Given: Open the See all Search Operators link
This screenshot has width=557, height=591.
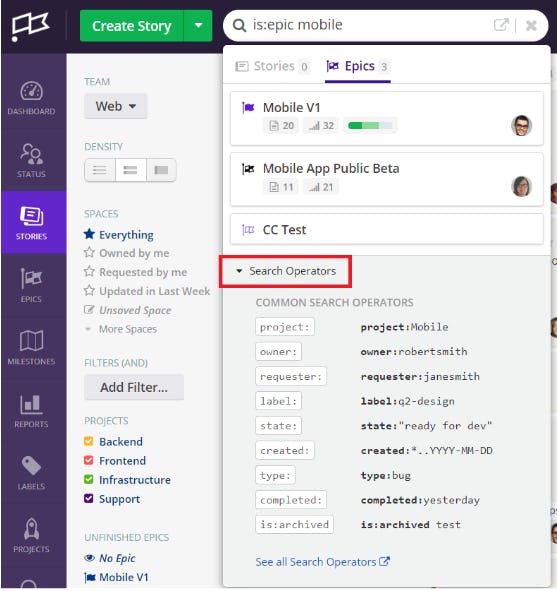Looking at the screenshot, I should pos(323,562).
